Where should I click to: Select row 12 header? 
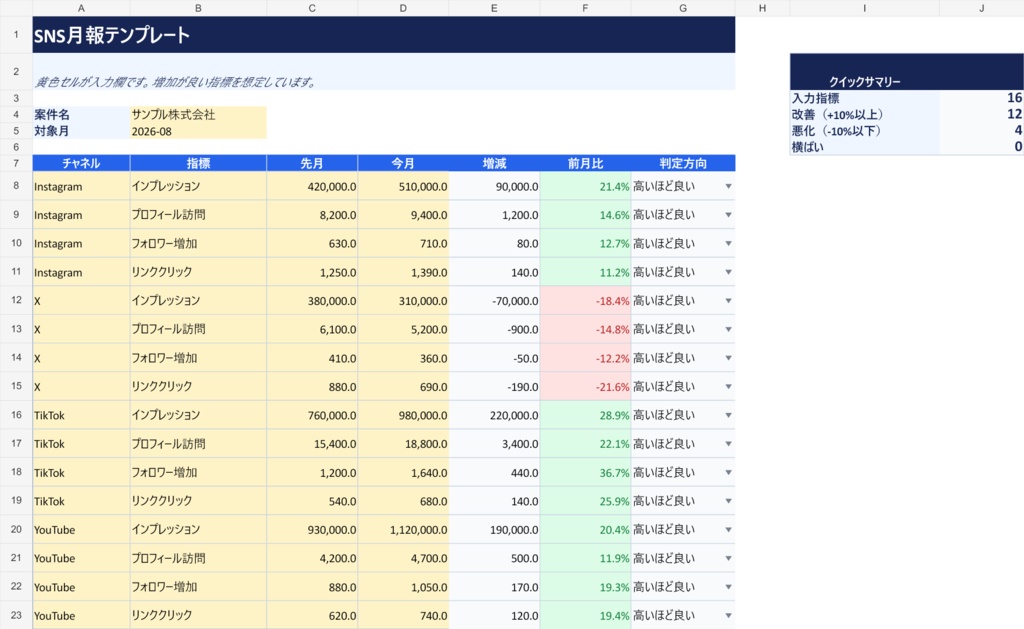pos(16,300)
